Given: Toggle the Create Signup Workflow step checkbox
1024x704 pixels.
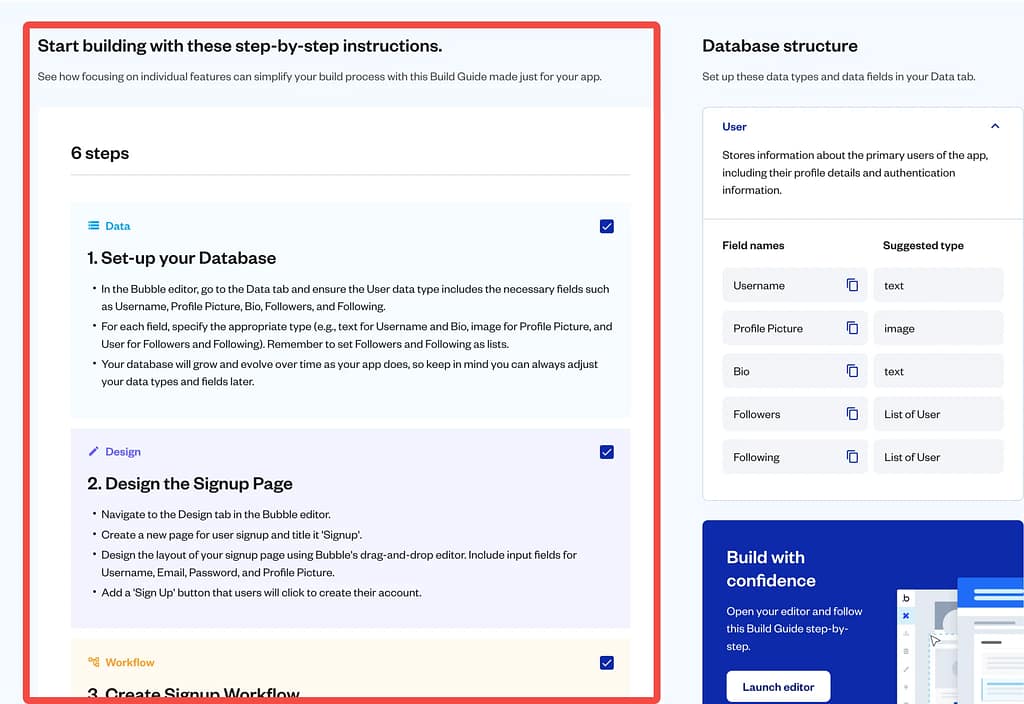Looking at the screenshot, I should pyautogui.click(x=607, y=662).
